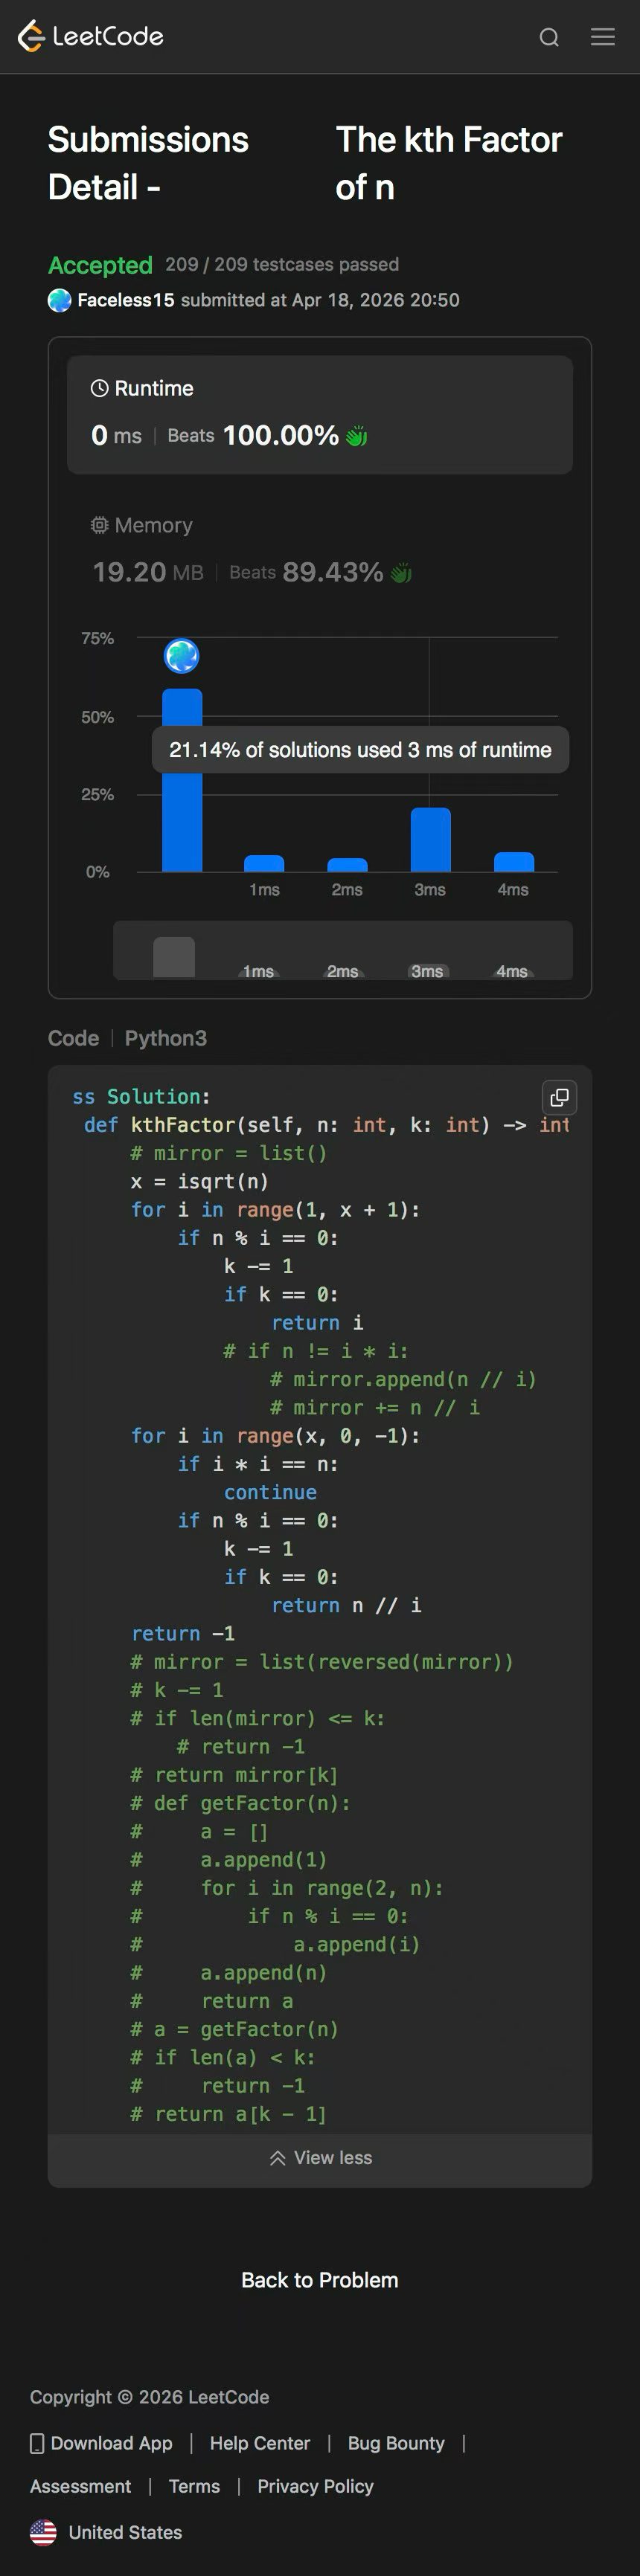640x2576 pixels.
Task: Click the chip icon beside Memory
Action: pyautogui.click(x=99, y=525)
